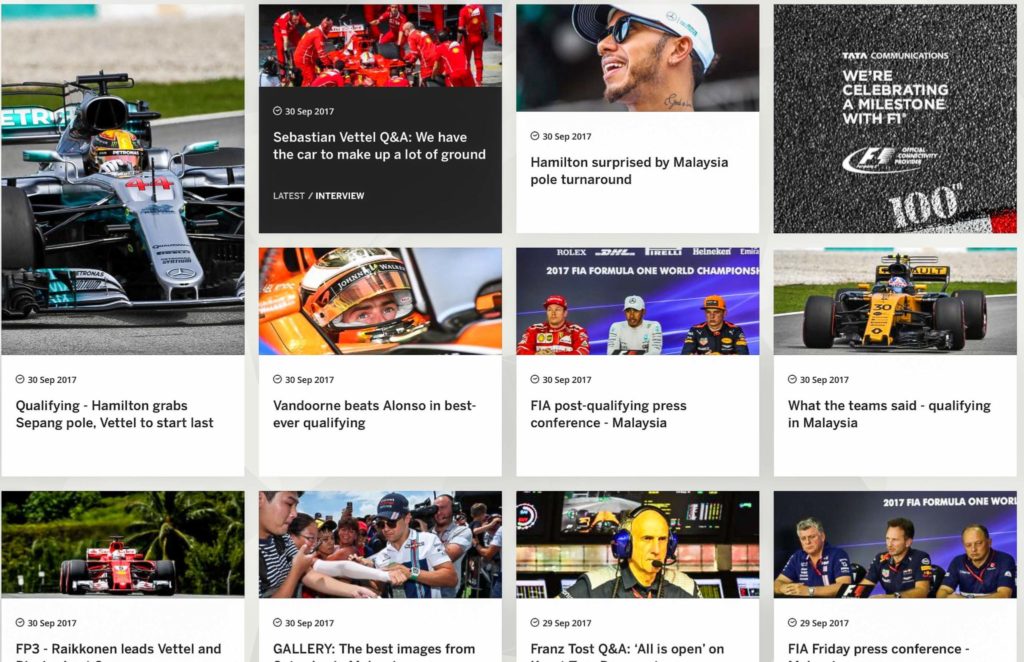Click the red Ferrari on track thumbnail
The width and height of the screenshot is (1024, 662).
[x=123, y=544]
